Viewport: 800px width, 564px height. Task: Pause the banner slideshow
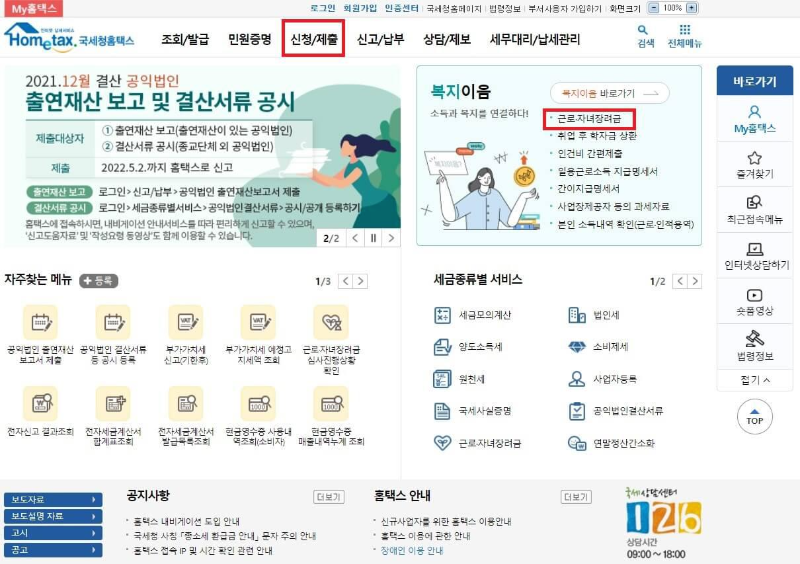point(373,238)
